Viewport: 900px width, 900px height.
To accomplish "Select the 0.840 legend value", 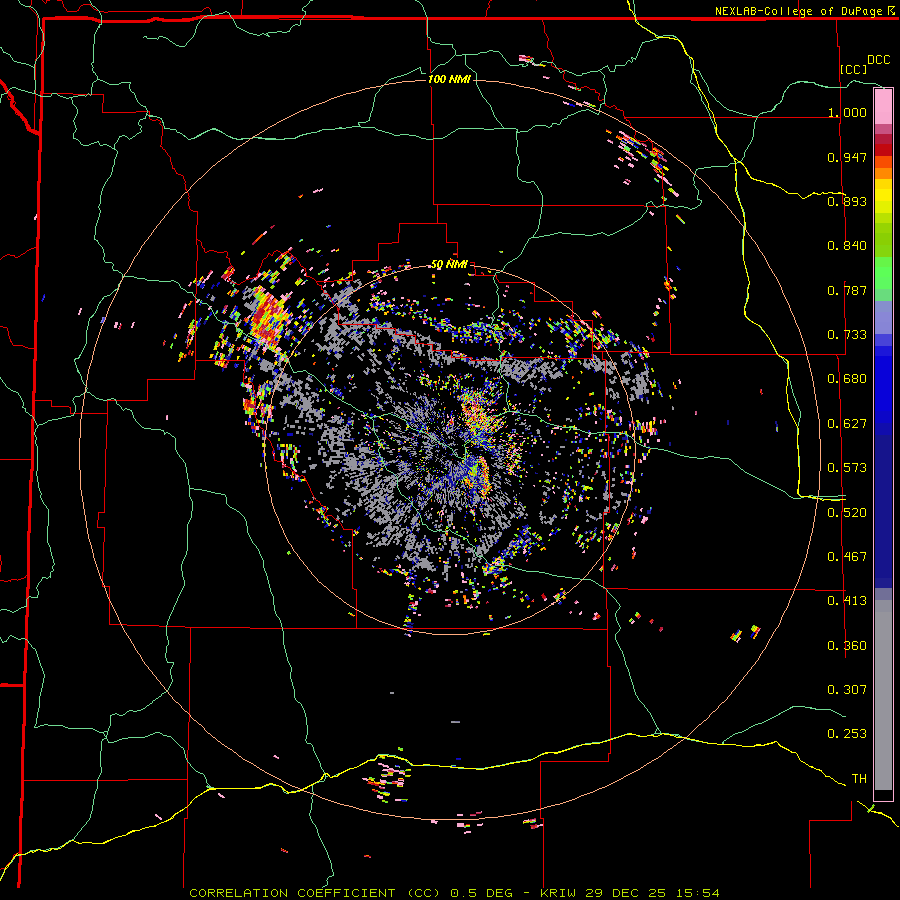I will tap(847, 246).
